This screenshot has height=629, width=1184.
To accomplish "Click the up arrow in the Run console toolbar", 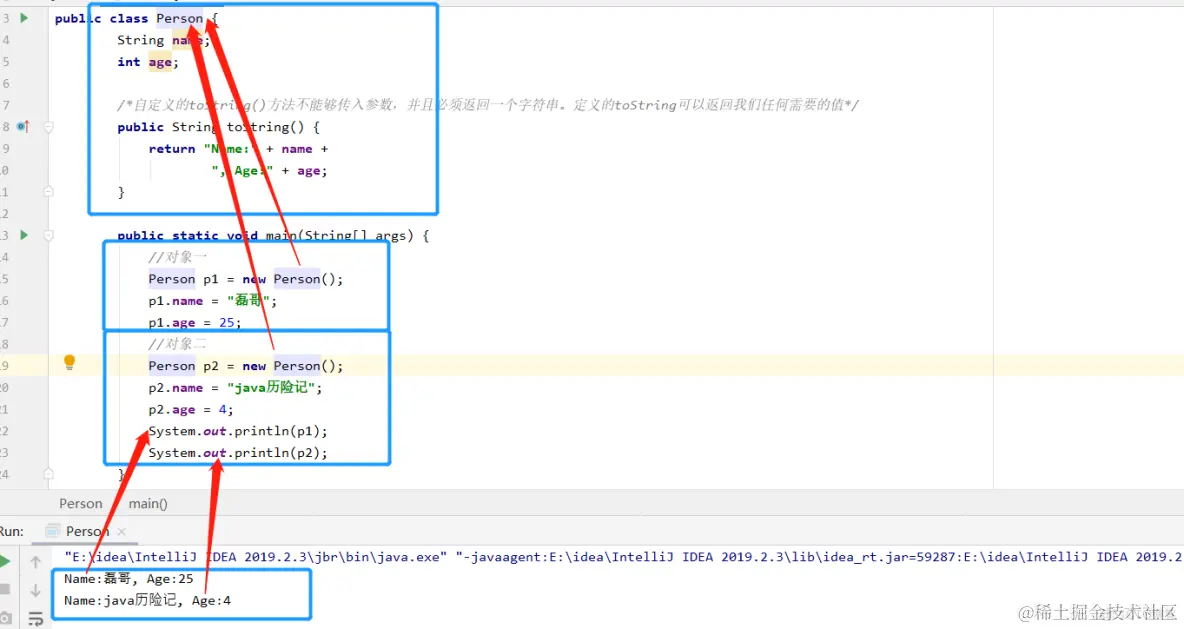I will click(x=35, y=560).
